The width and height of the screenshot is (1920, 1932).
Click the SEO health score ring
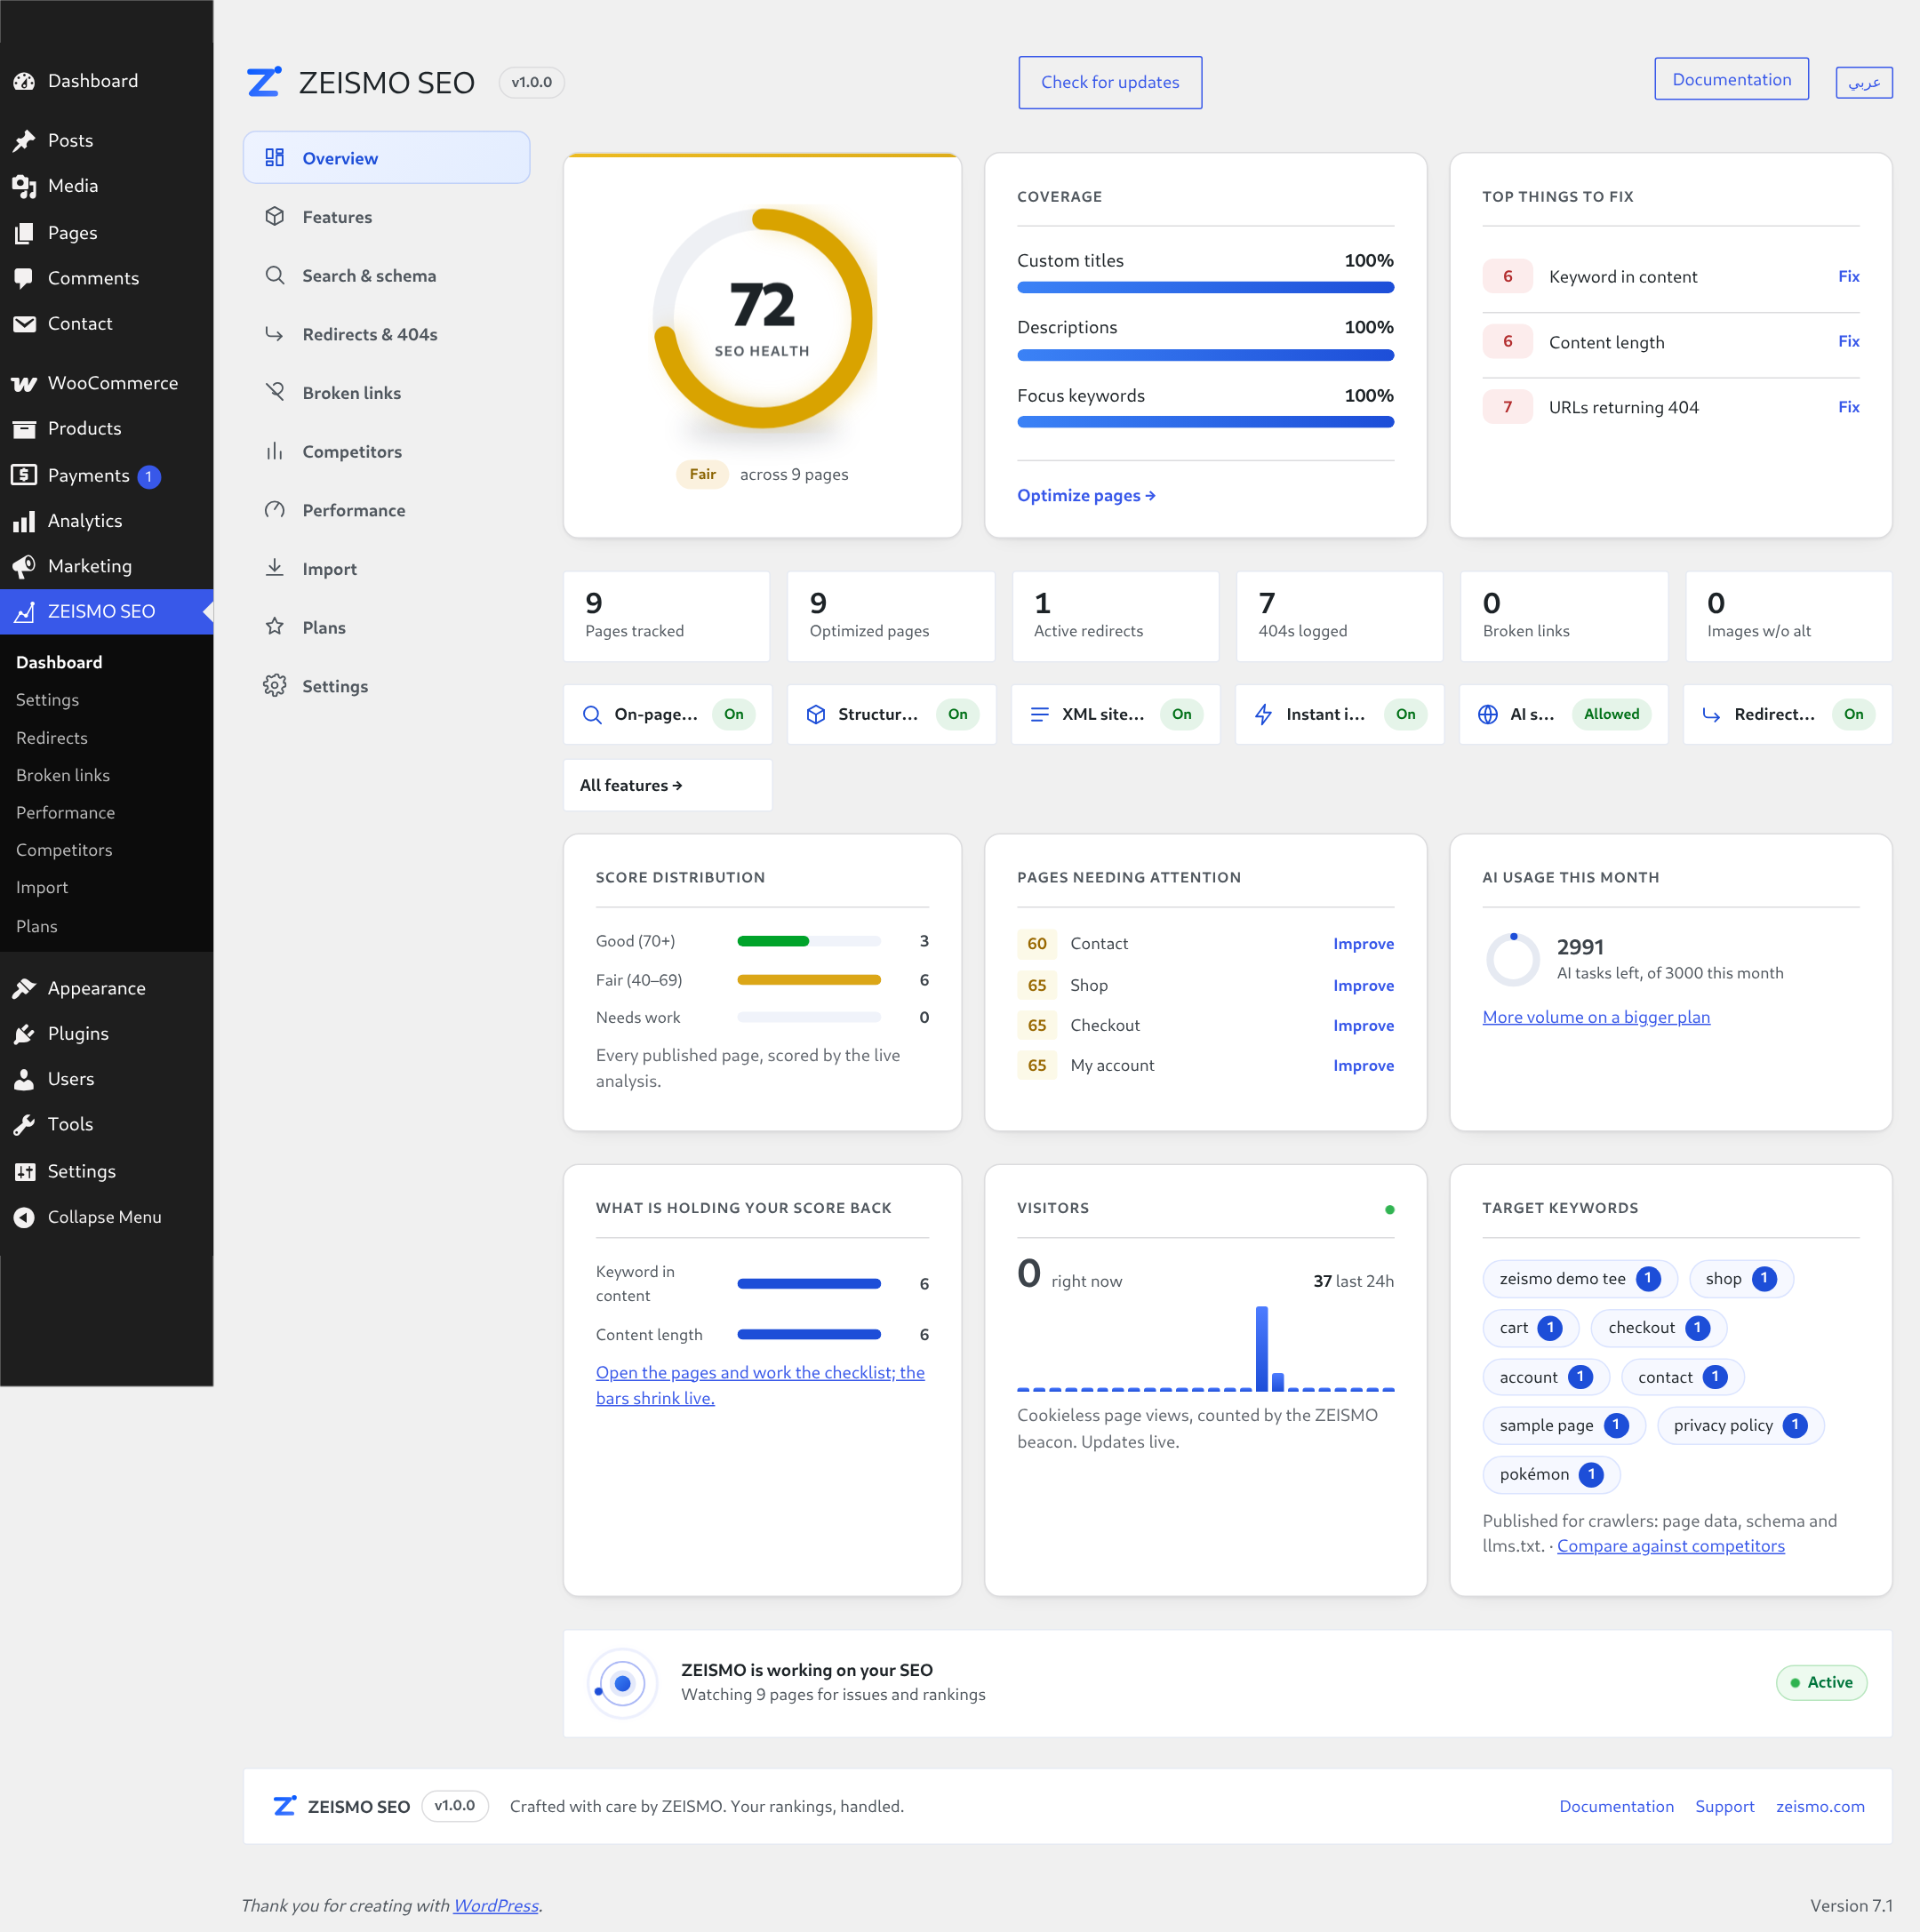(x=763, y=319)
